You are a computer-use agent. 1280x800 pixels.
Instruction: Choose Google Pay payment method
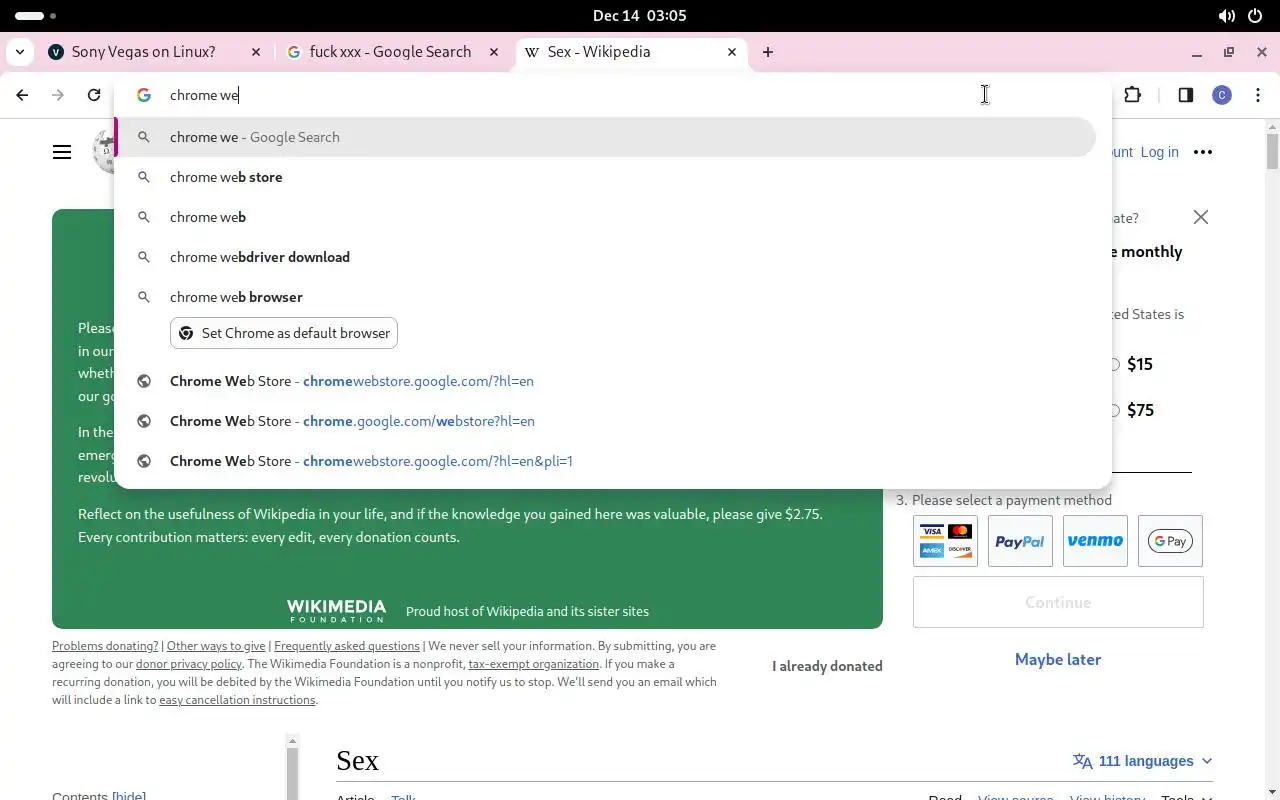click(x=1170, y=541)
